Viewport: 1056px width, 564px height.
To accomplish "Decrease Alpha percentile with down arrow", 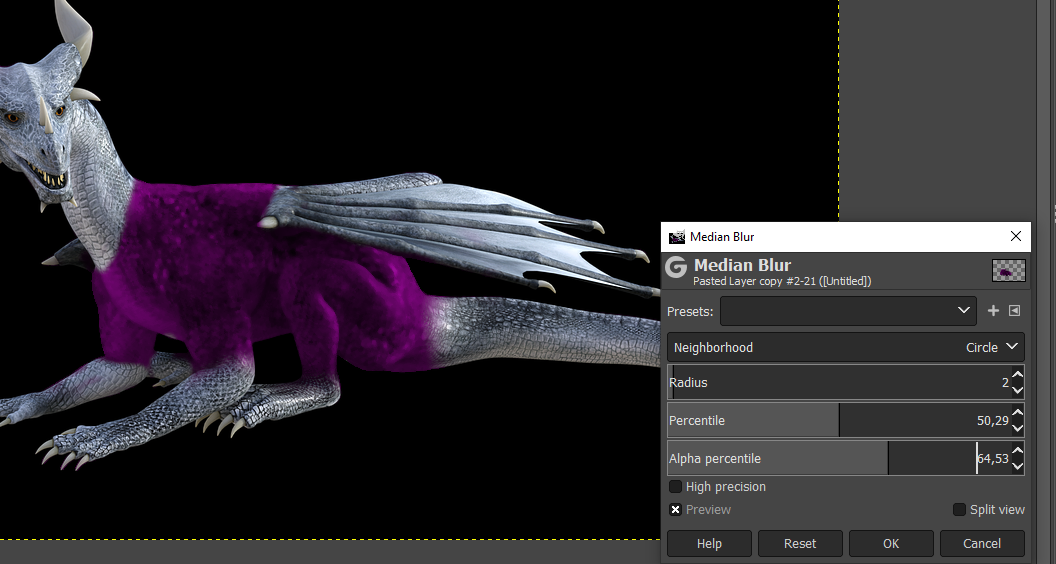I will [x=1017, y=465].
